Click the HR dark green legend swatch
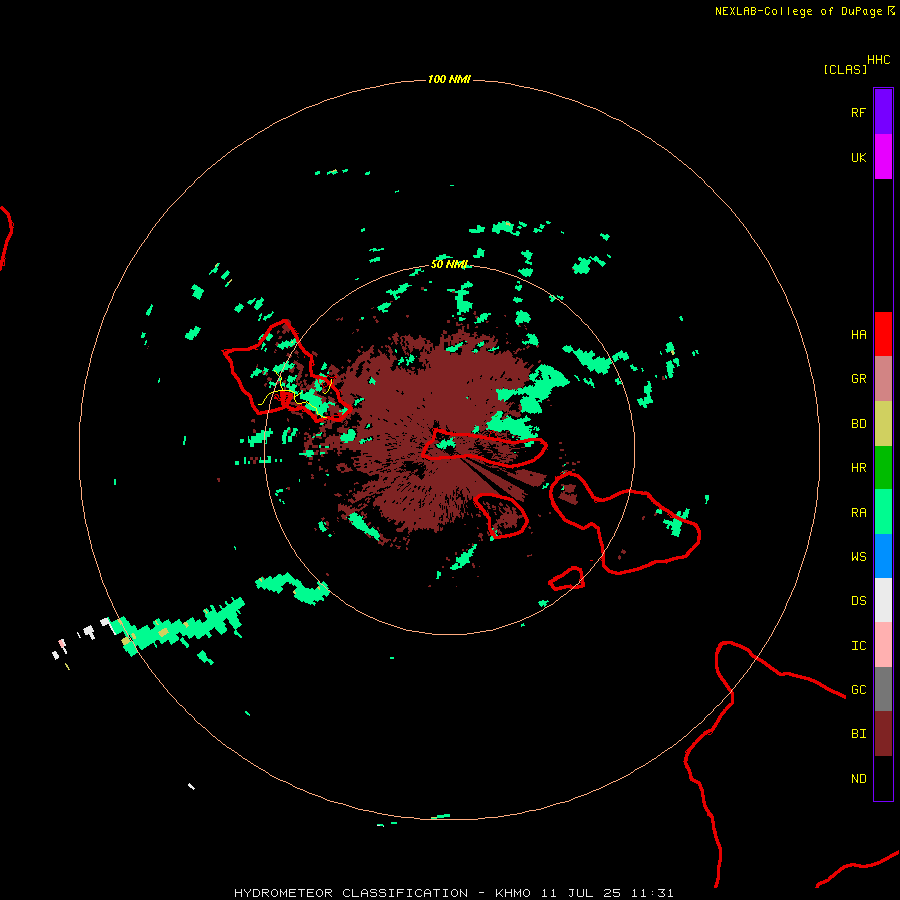Screen dimensions: 900x900 pos(883,468)
